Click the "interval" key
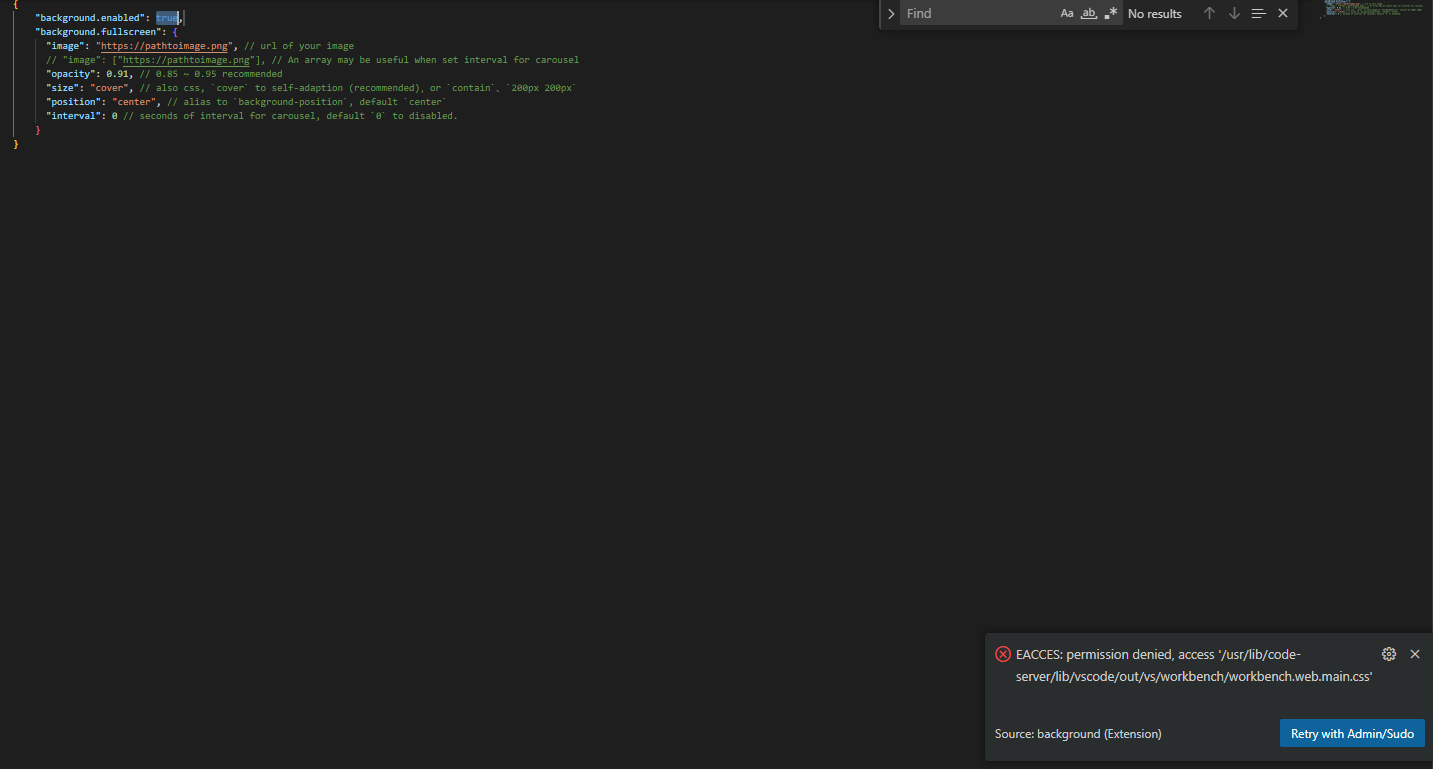1433x769 pixels. pos(73,116)
